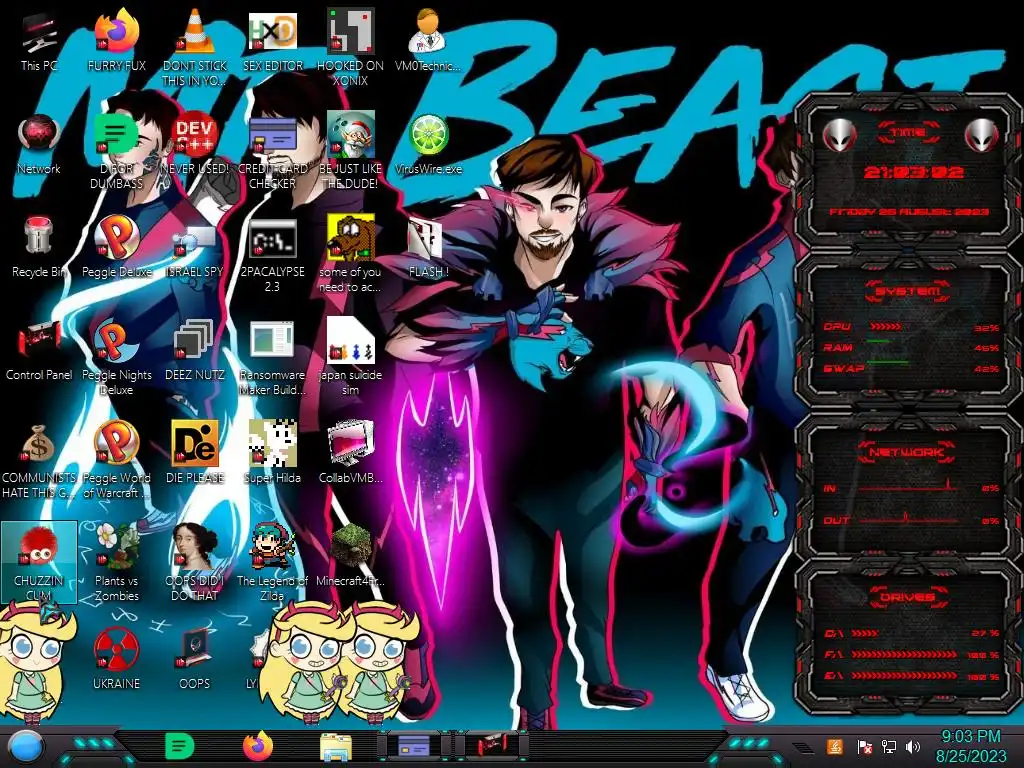Click the DRIVES widget header
This screenshot has height=768, width=1024.
click(x=908, y=597)
